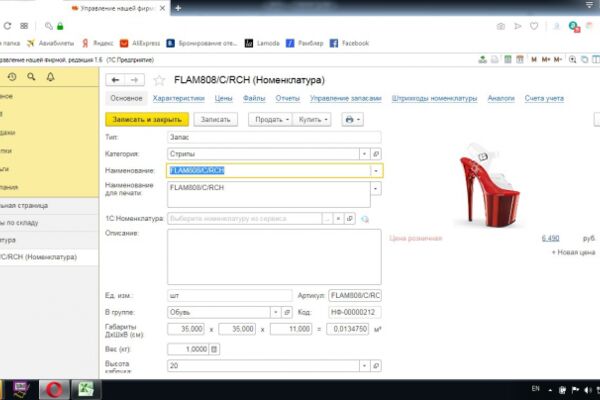Open the Lamoda bookmark
The width and height of the screenshot is (600, 400).
coord(262,43)
